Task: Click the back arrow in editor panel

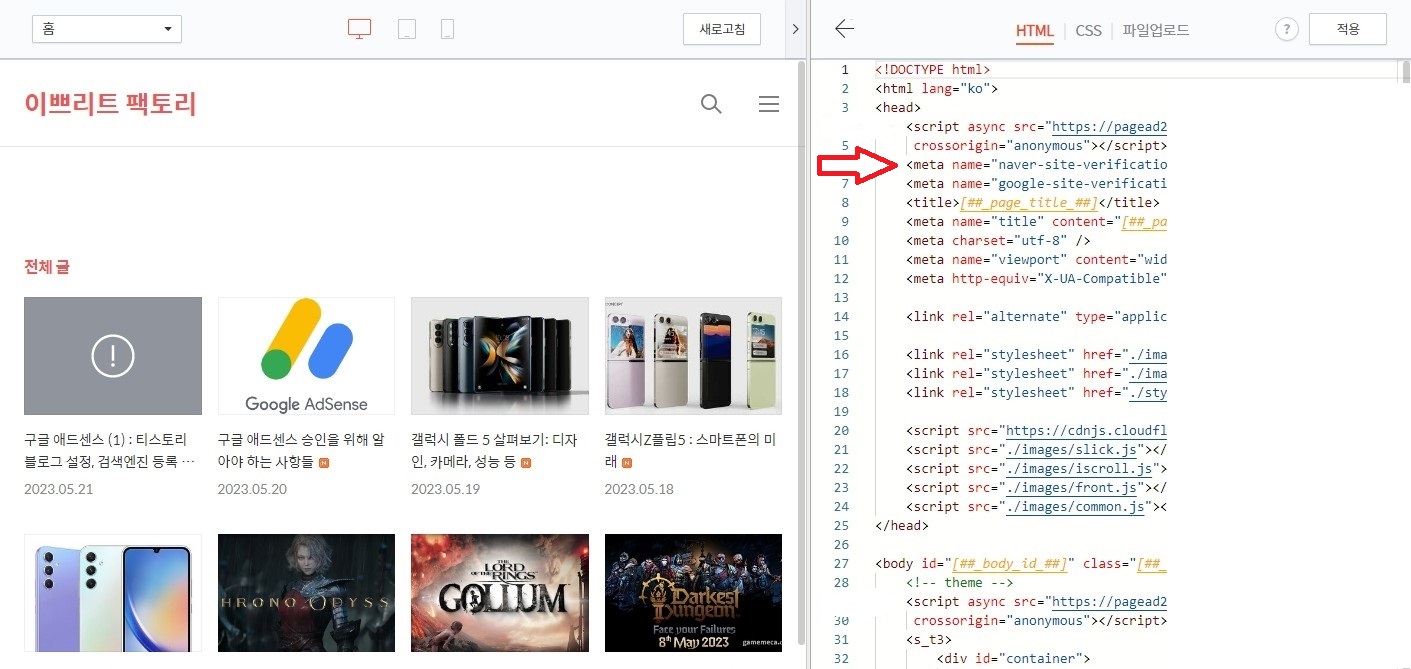Action: 845,29
